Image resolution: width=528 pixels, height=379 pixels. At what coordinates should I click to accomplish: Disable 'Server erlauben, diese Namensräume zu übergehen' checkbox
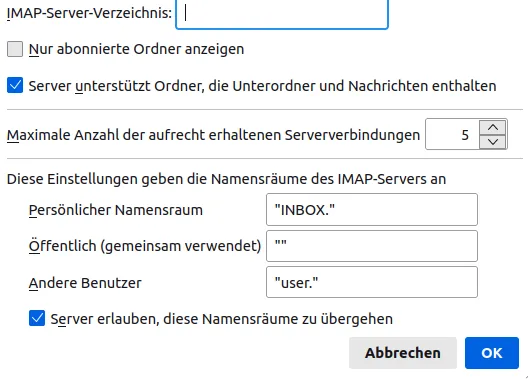37,318
